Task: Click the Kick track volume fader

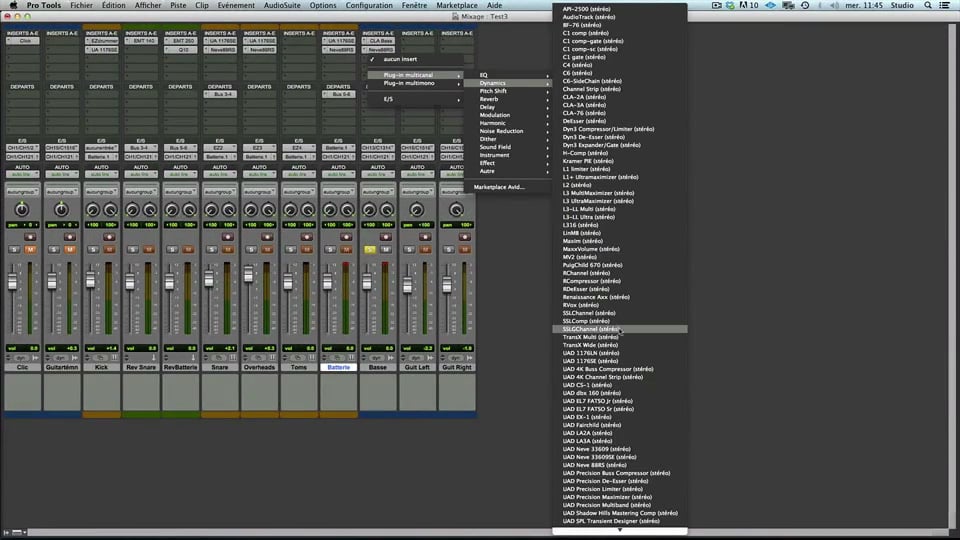Action: 91,280
